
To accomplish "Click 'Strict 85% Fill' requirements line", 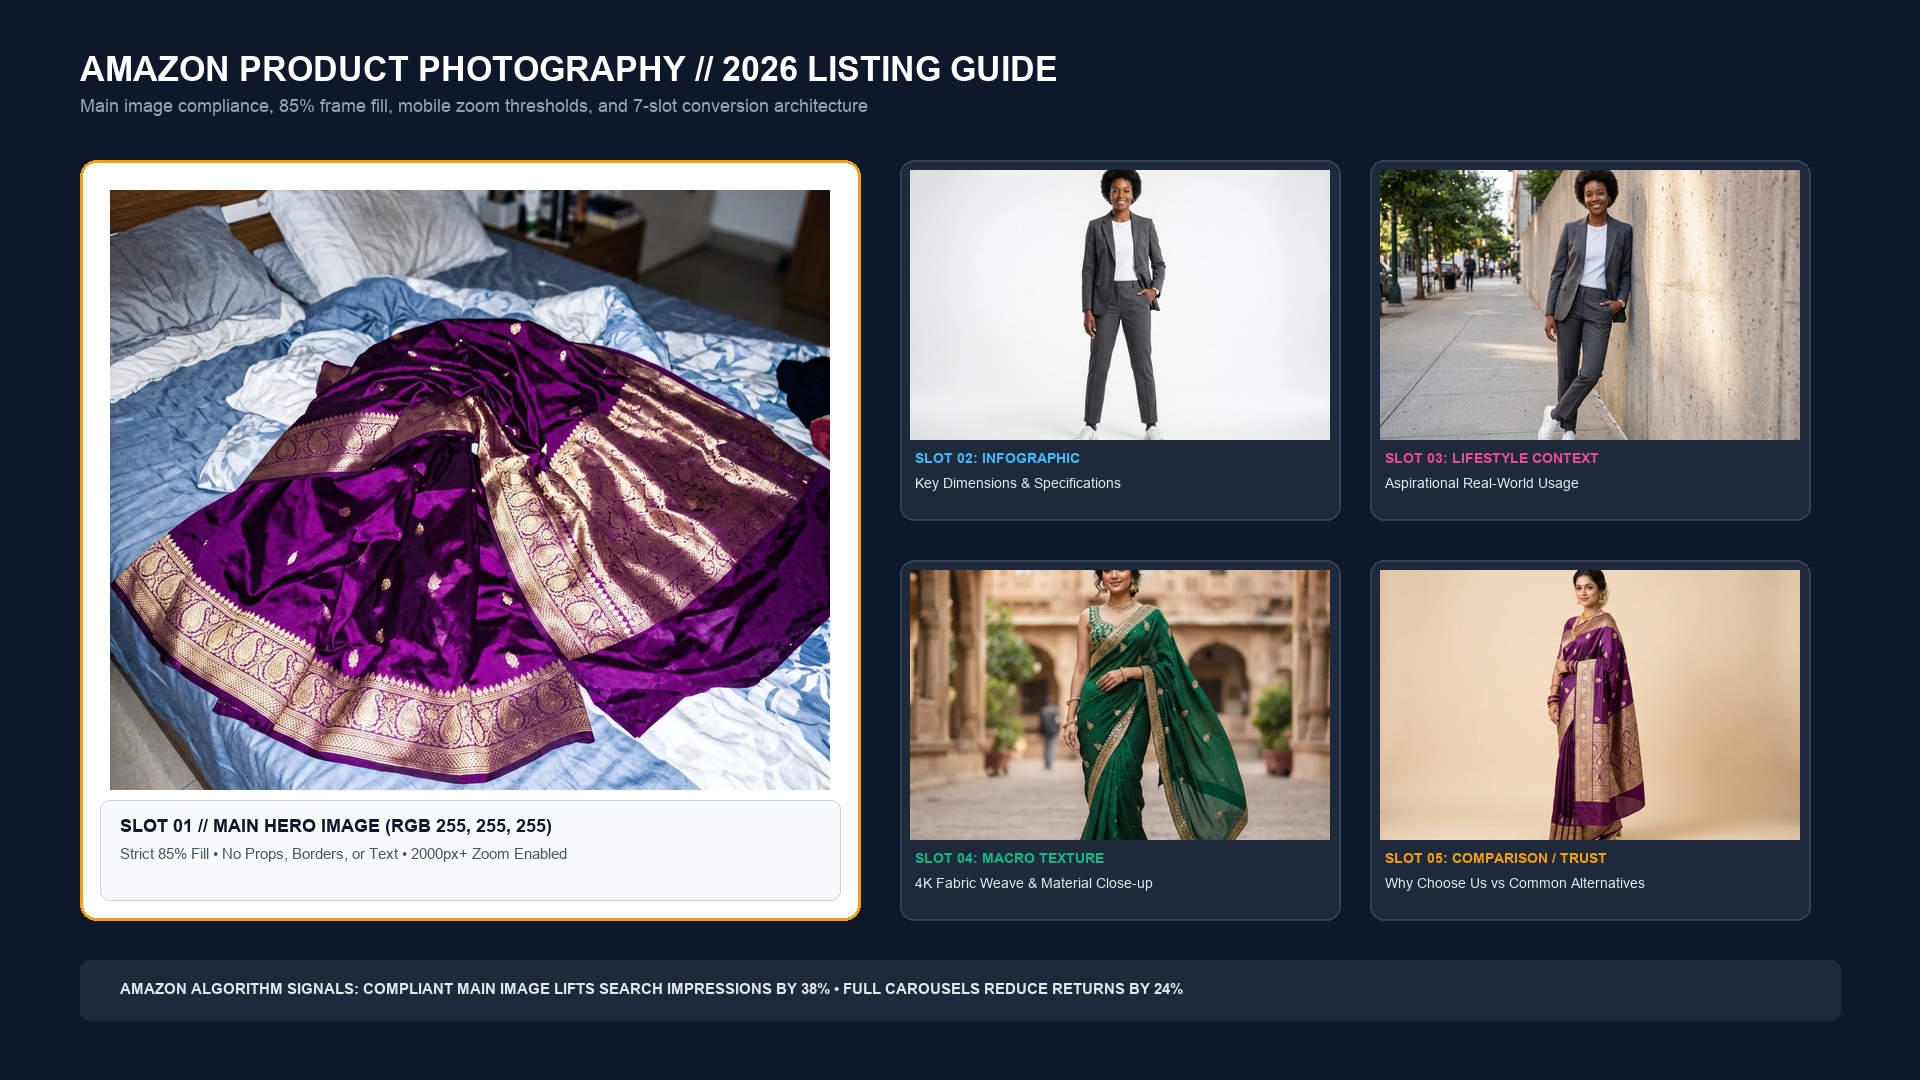I will coord(343,854).
